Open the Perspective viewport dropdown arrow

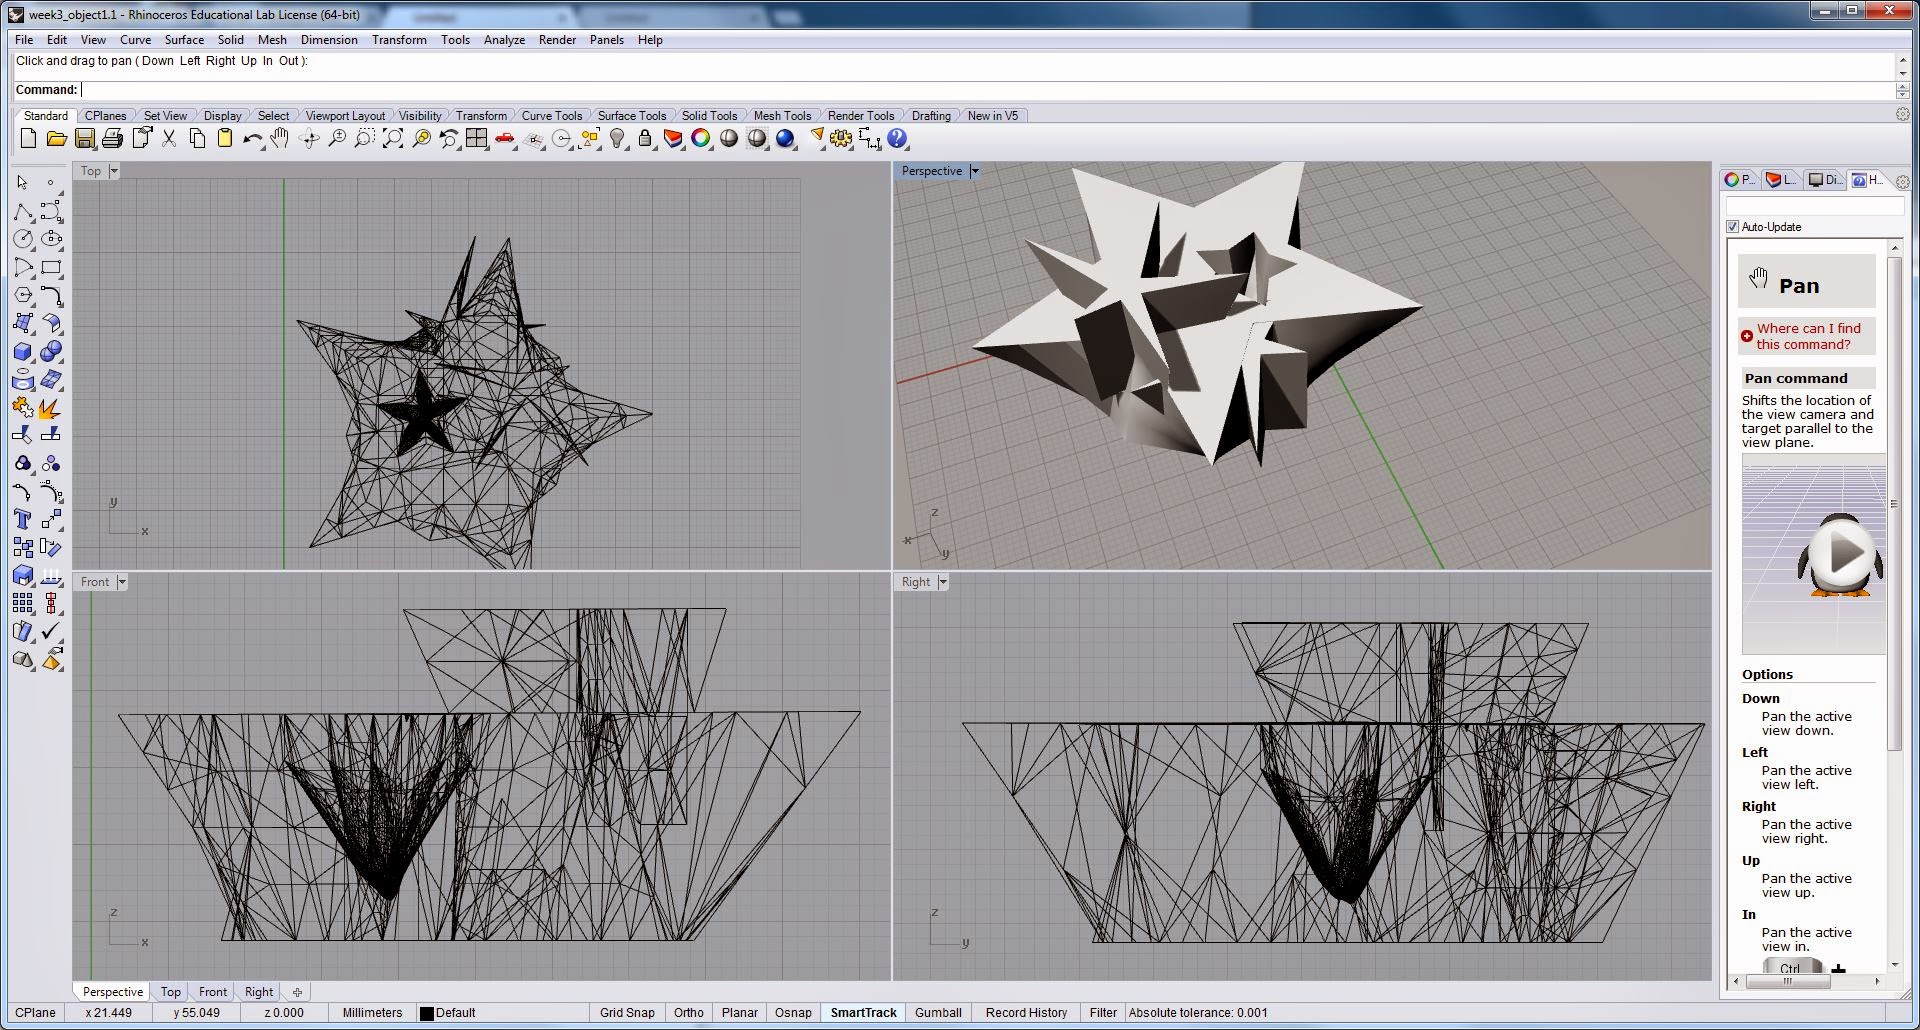click(x=975, y=171)
